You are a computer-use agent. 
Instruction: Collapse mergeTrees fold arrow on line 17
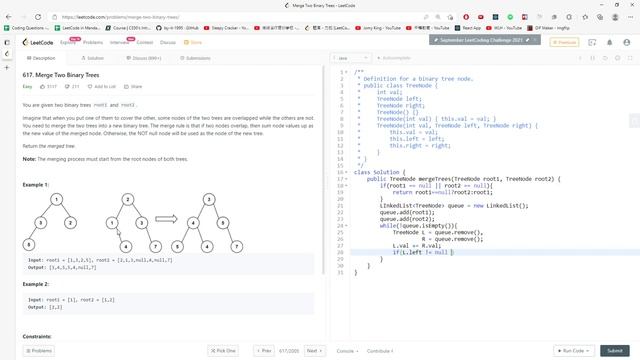pyautogui.click(x=347, y=179)
